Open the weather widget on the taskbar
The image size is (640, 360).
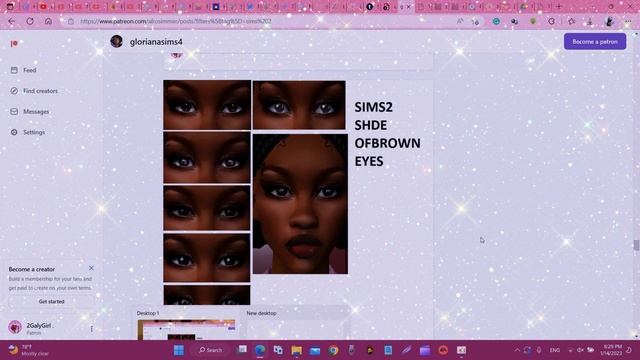tap(29, 350)
